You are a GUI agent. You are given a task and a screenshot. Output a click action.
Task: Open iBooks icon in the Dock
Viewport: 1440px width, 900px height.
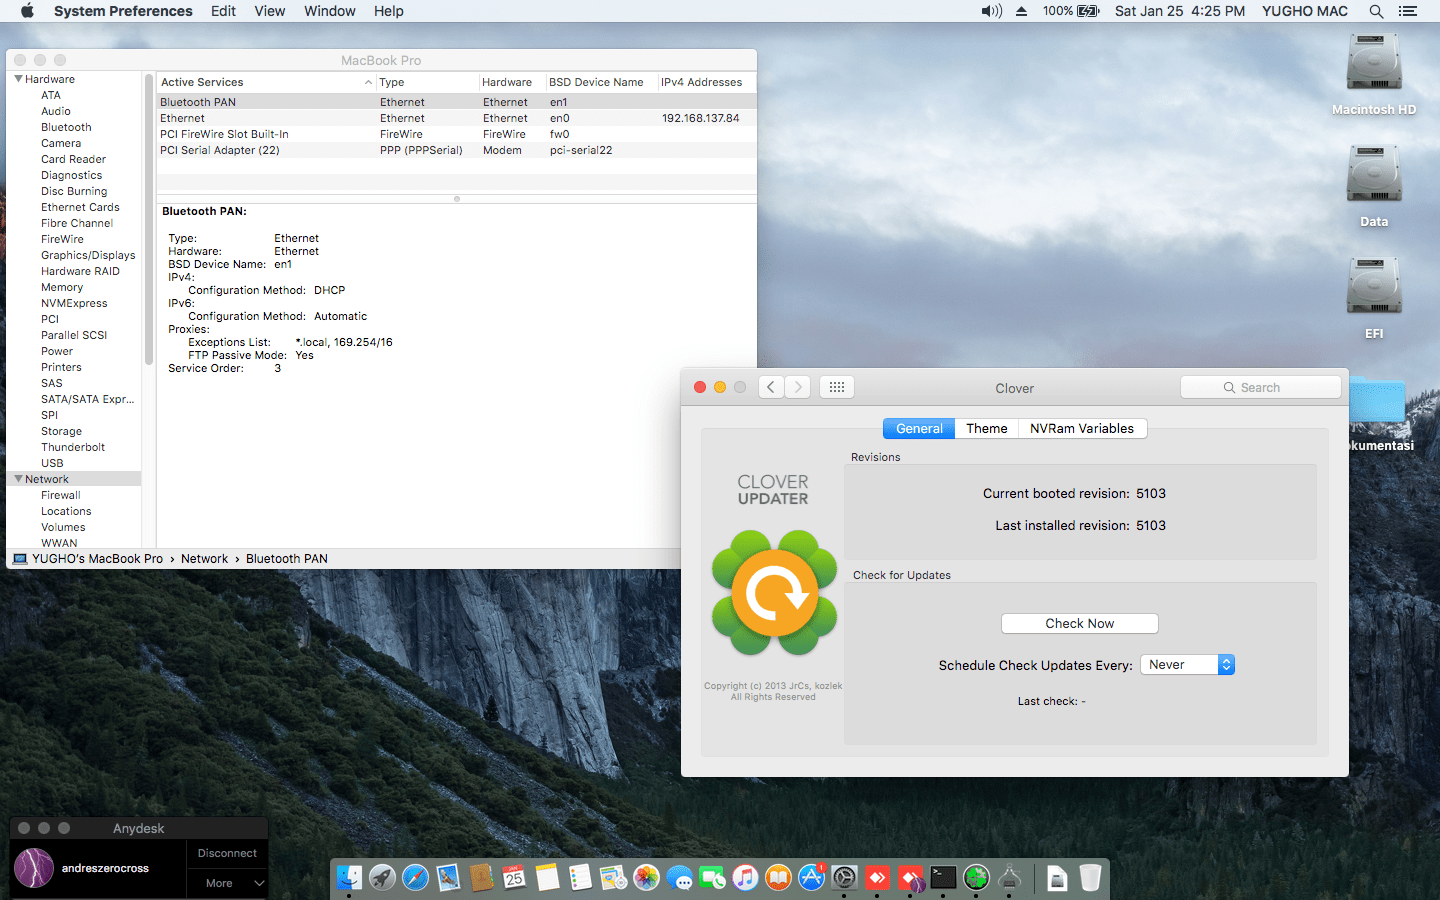click(778, 878)
